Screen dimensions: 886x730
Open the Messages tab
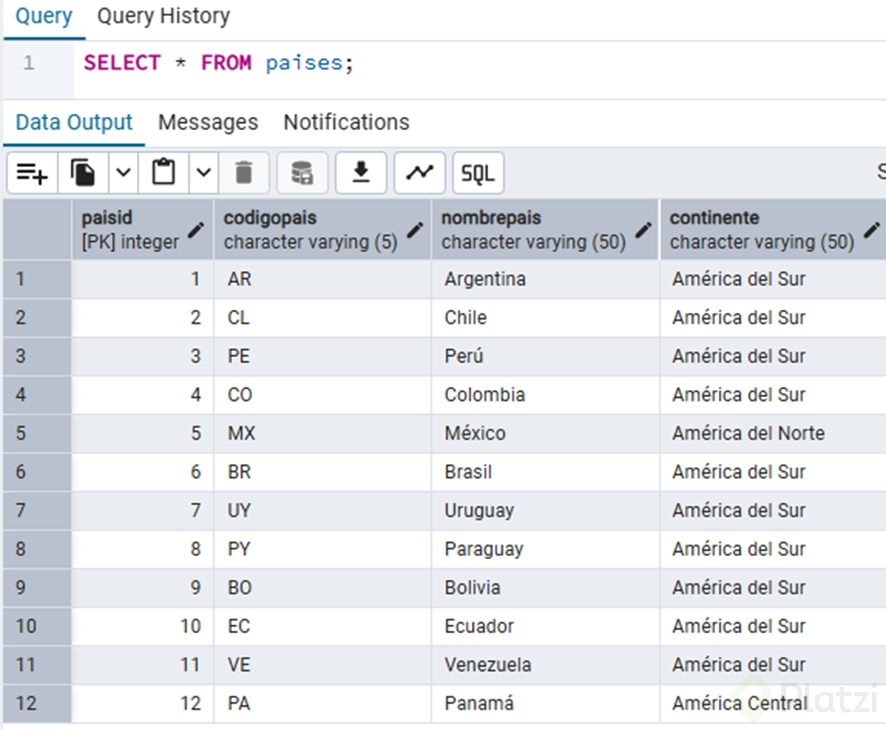point(208,123)
